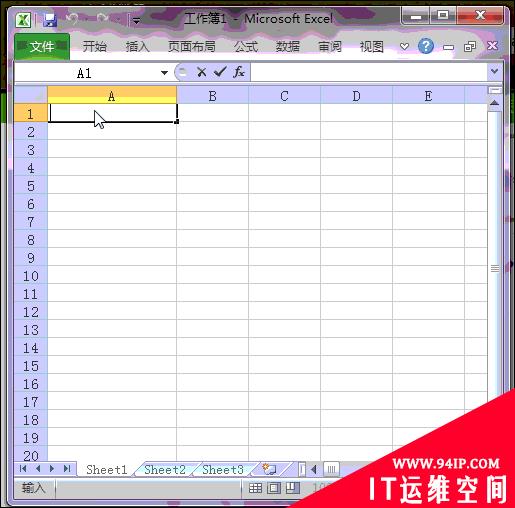Screen dimensions: 515x508
Task: Go to last sheet navigation arrow
Action: coord(67,469)
